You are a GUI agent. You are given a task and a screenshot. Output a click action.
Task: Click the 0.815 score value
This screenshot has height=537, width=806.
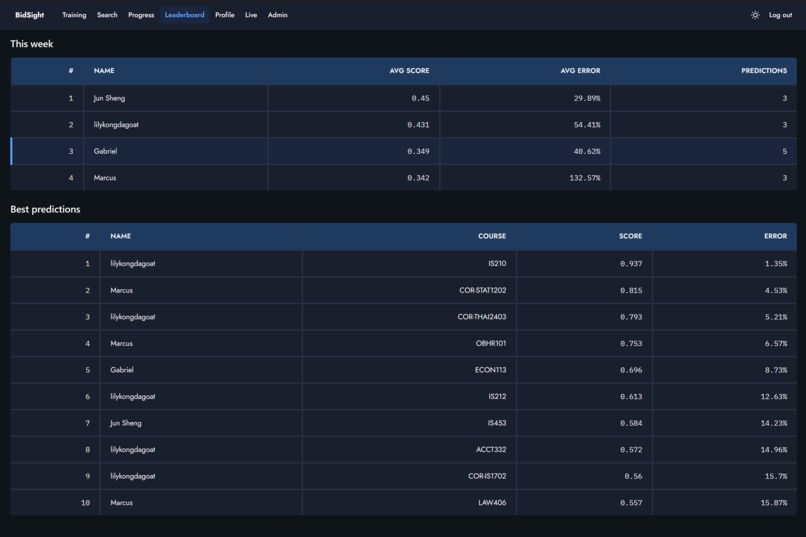631,290
